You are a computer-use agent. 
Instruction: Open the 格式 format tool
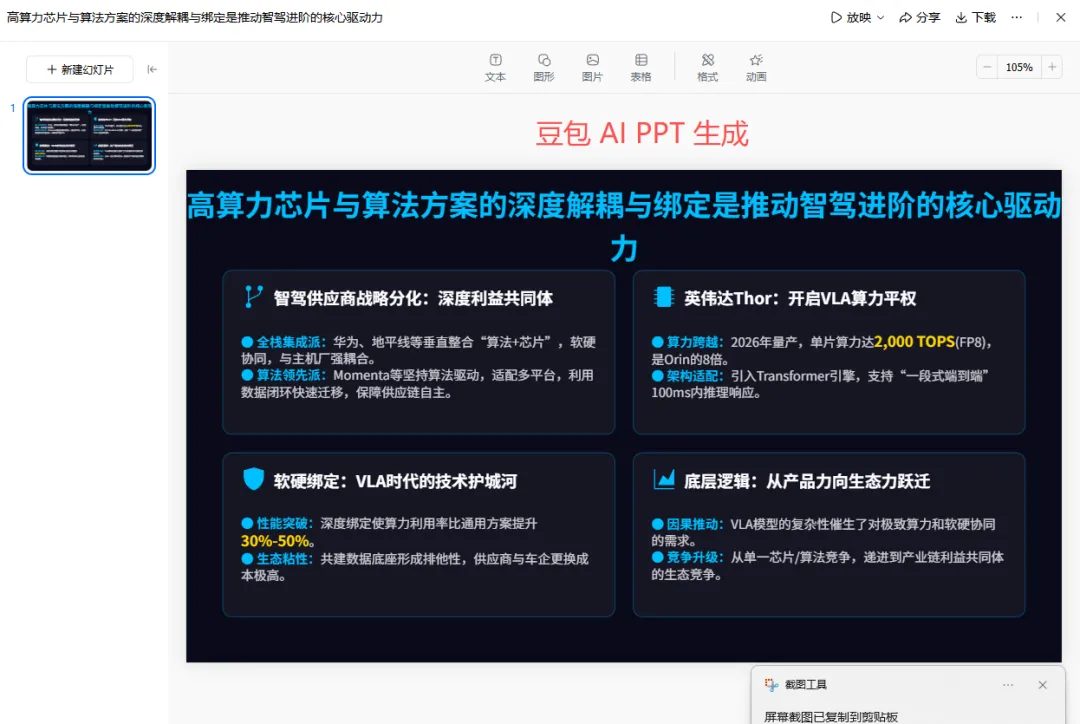[x=707, y=68]
